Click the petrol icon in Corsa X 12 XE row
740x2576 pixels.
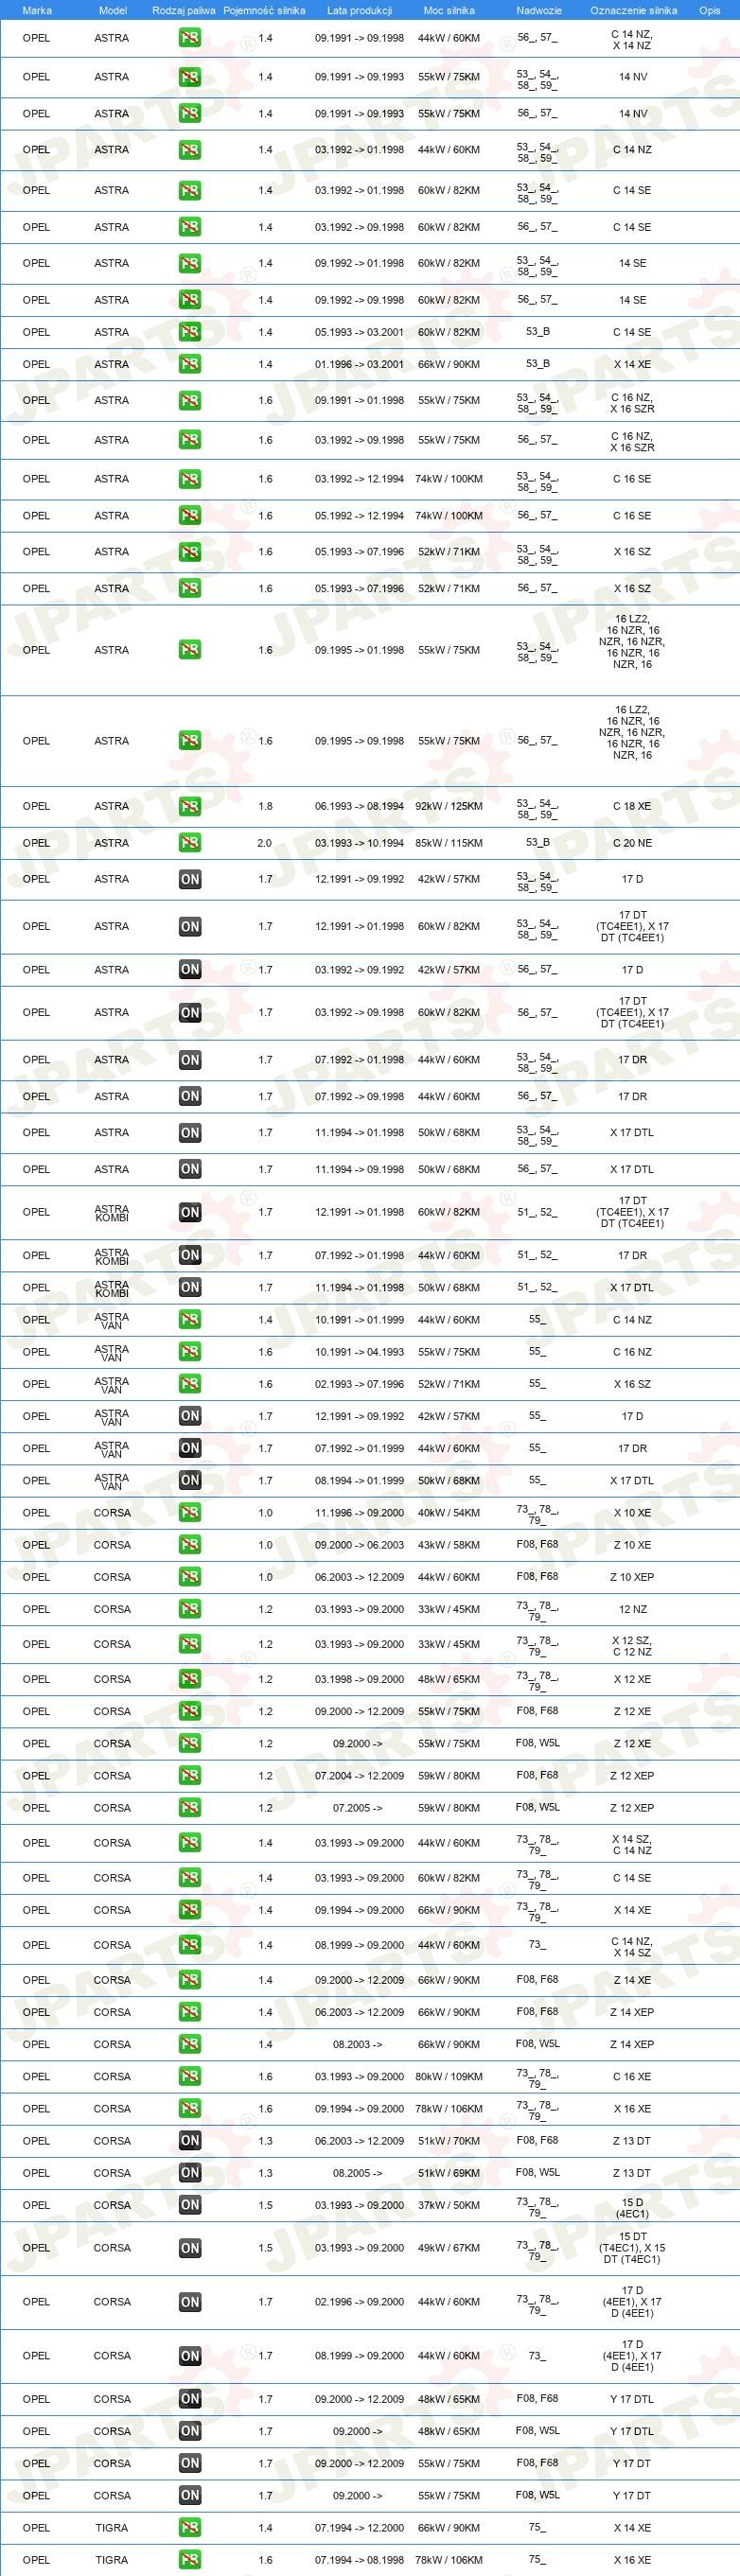click(x=189, y=1679)
